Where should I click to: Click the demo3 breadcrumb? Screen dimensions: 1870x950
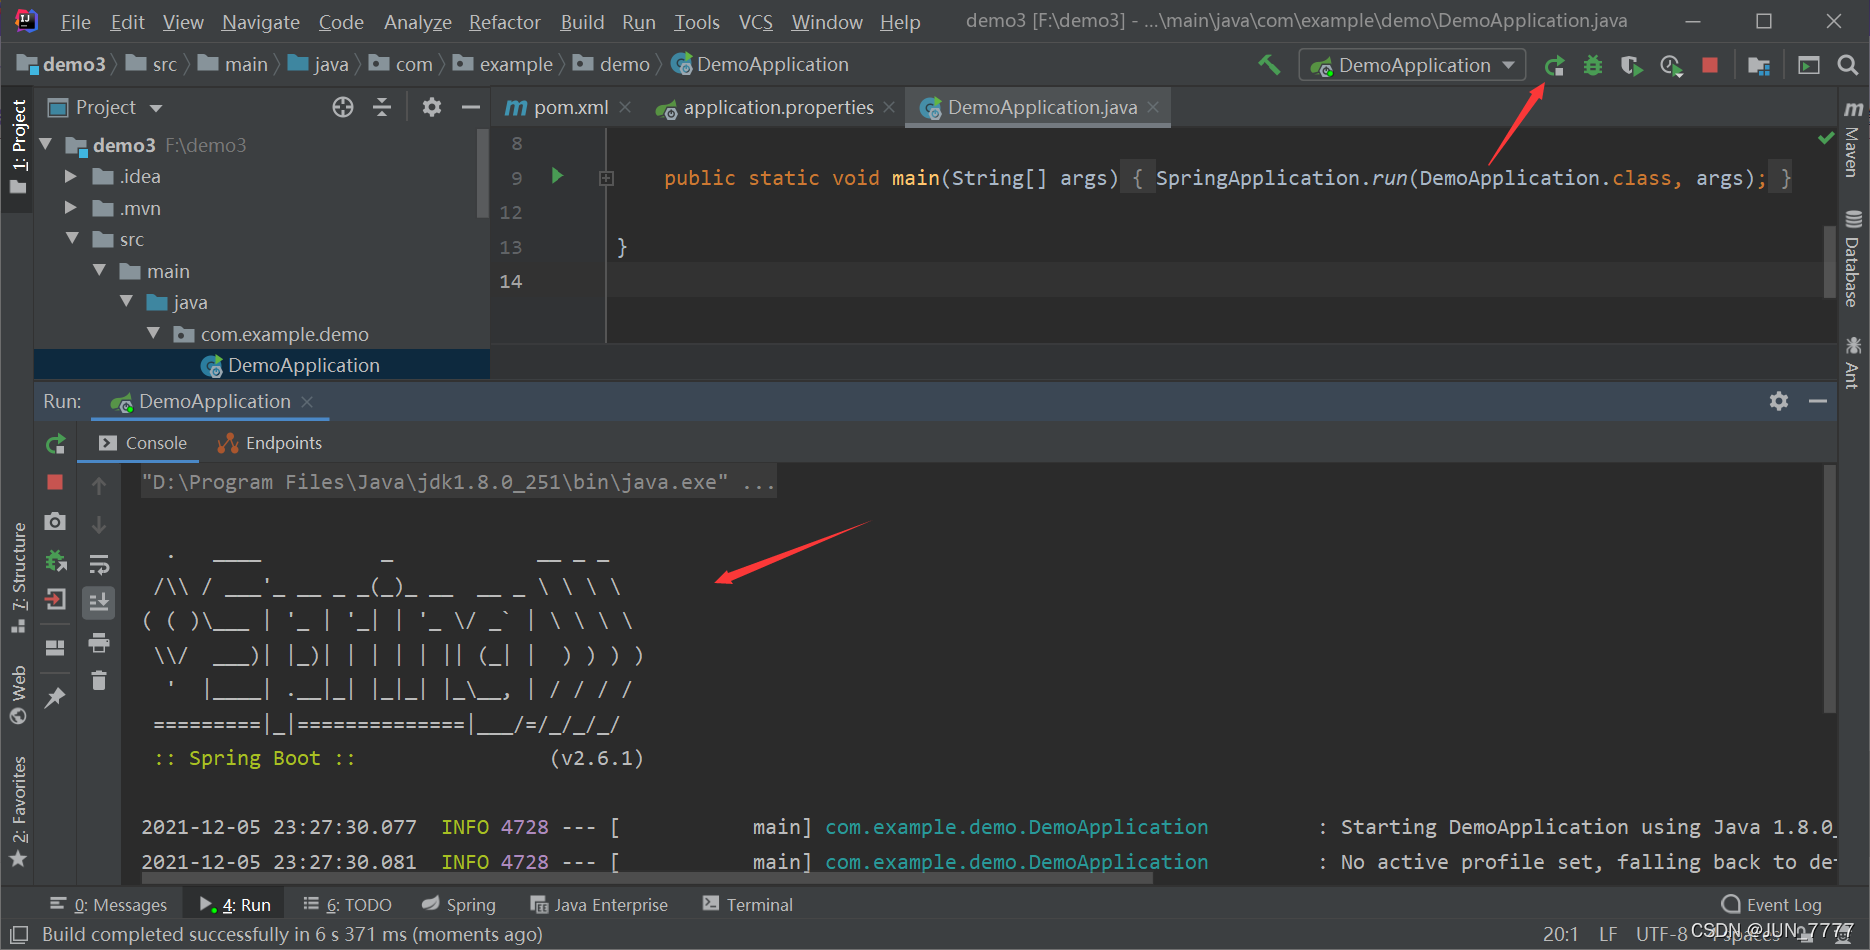[62, 64]
